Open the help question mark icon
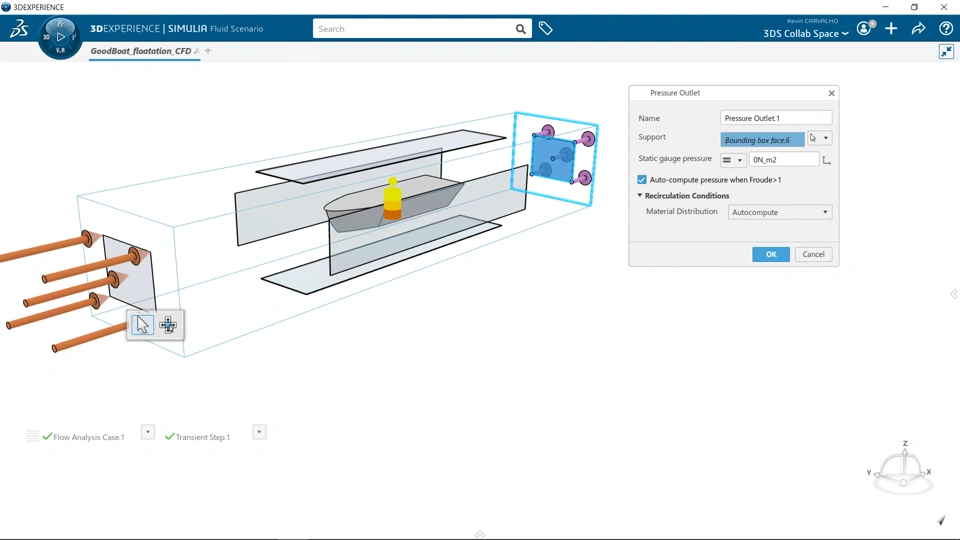The width and height of the screenshot is (960, 540). coord(945,28)
